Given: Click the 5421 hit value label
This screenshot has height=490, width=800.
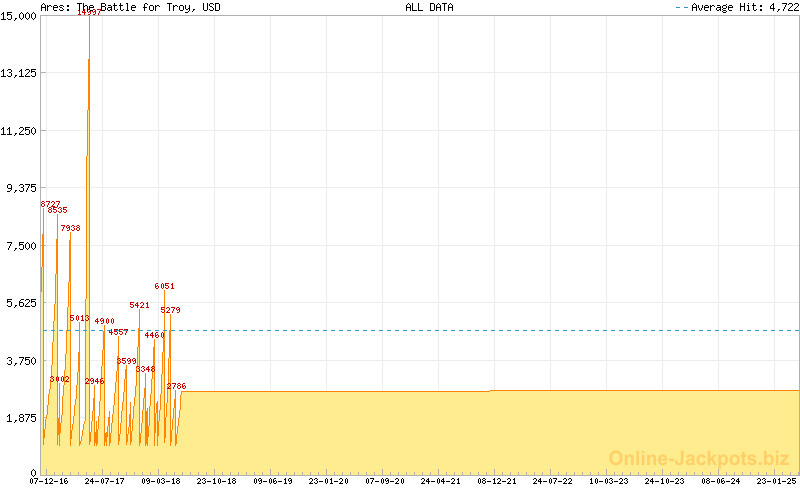Looking at the screenshot, I should coord(140,305).
